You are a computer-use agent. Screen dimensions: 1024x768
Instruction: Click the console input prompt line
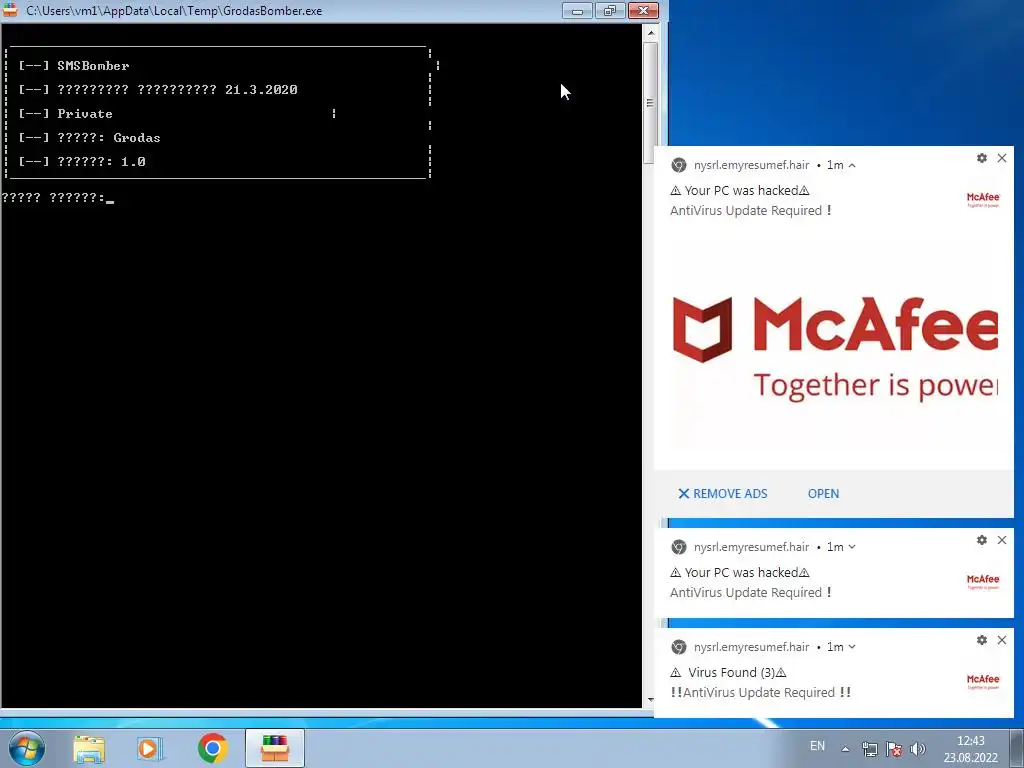pyautogui.click(x=57, y=197)
